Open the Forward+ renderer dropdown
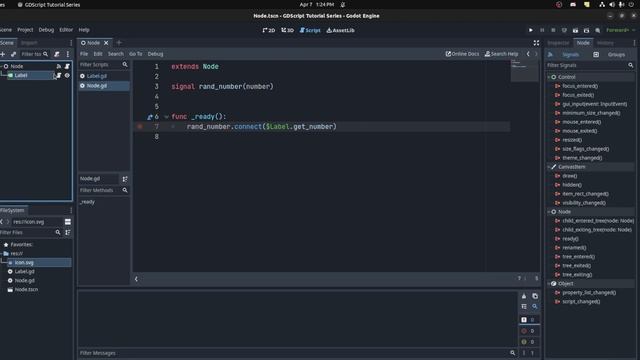Image resolution: width=640 pixels, height=360 pixels. pyautogui.click(x=620, y=30)
